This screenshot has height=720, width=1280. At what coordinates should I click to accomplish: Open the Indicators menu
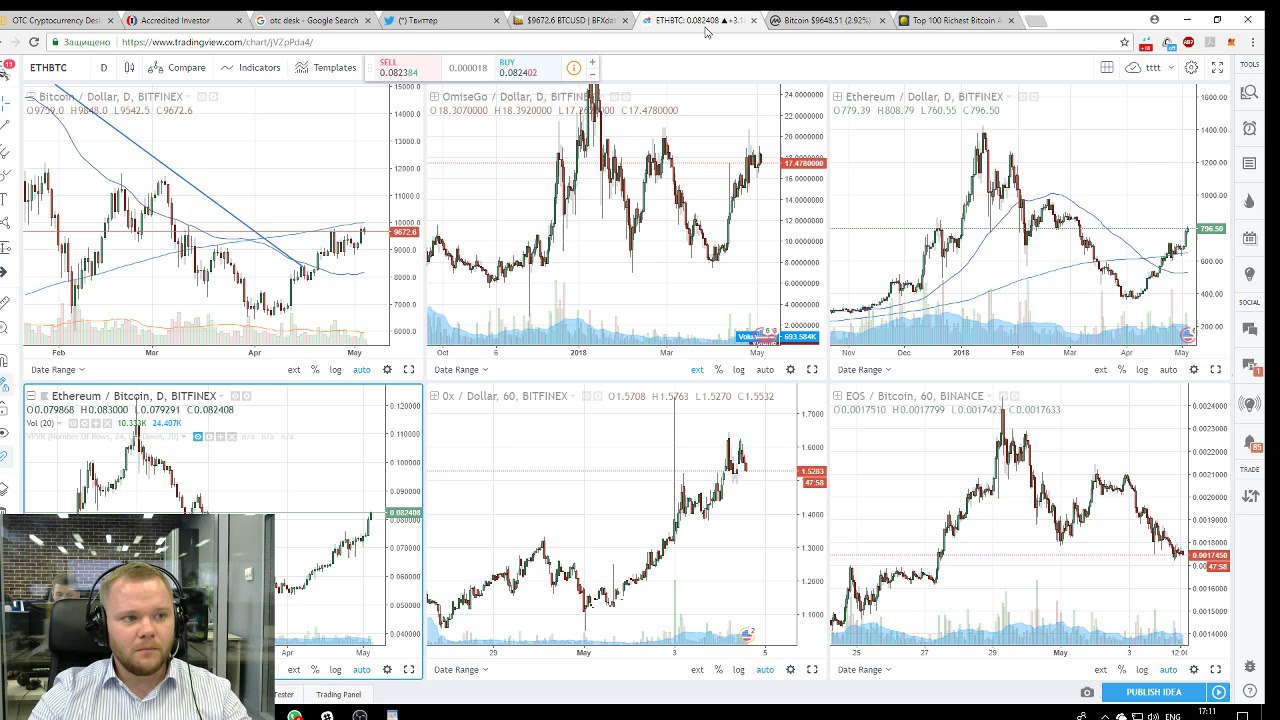[250, 67]
